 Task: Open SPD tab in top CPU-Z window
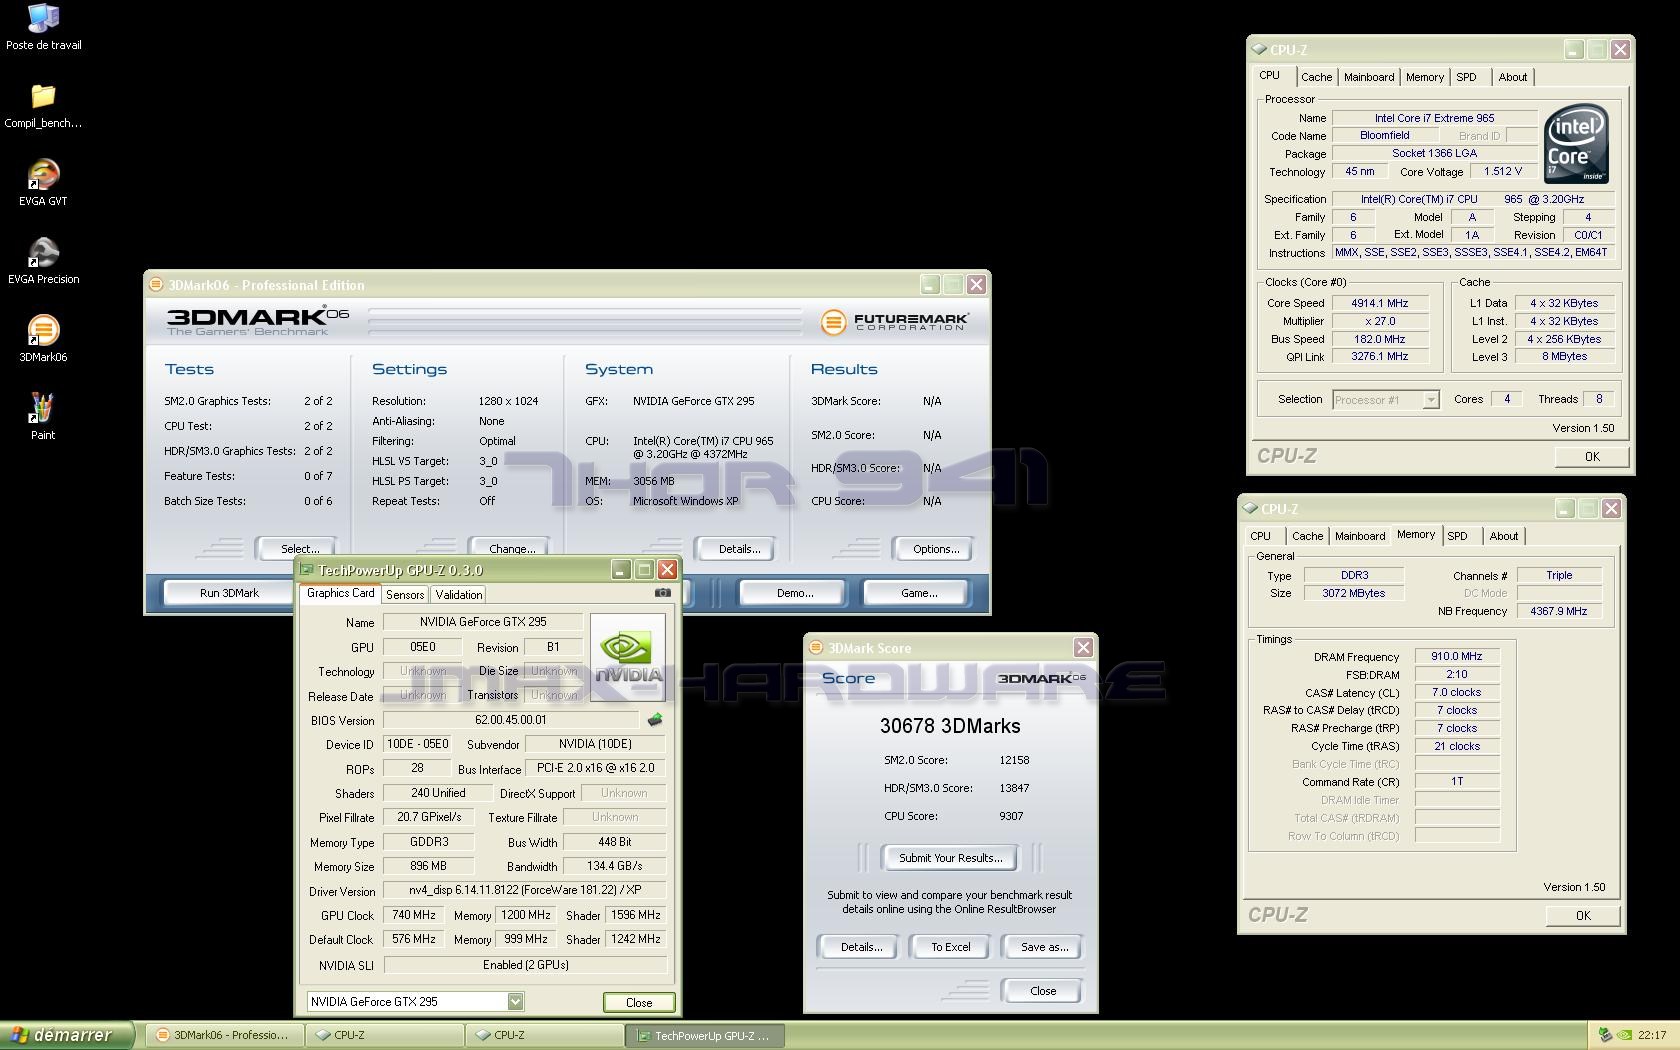[1466, 77]
